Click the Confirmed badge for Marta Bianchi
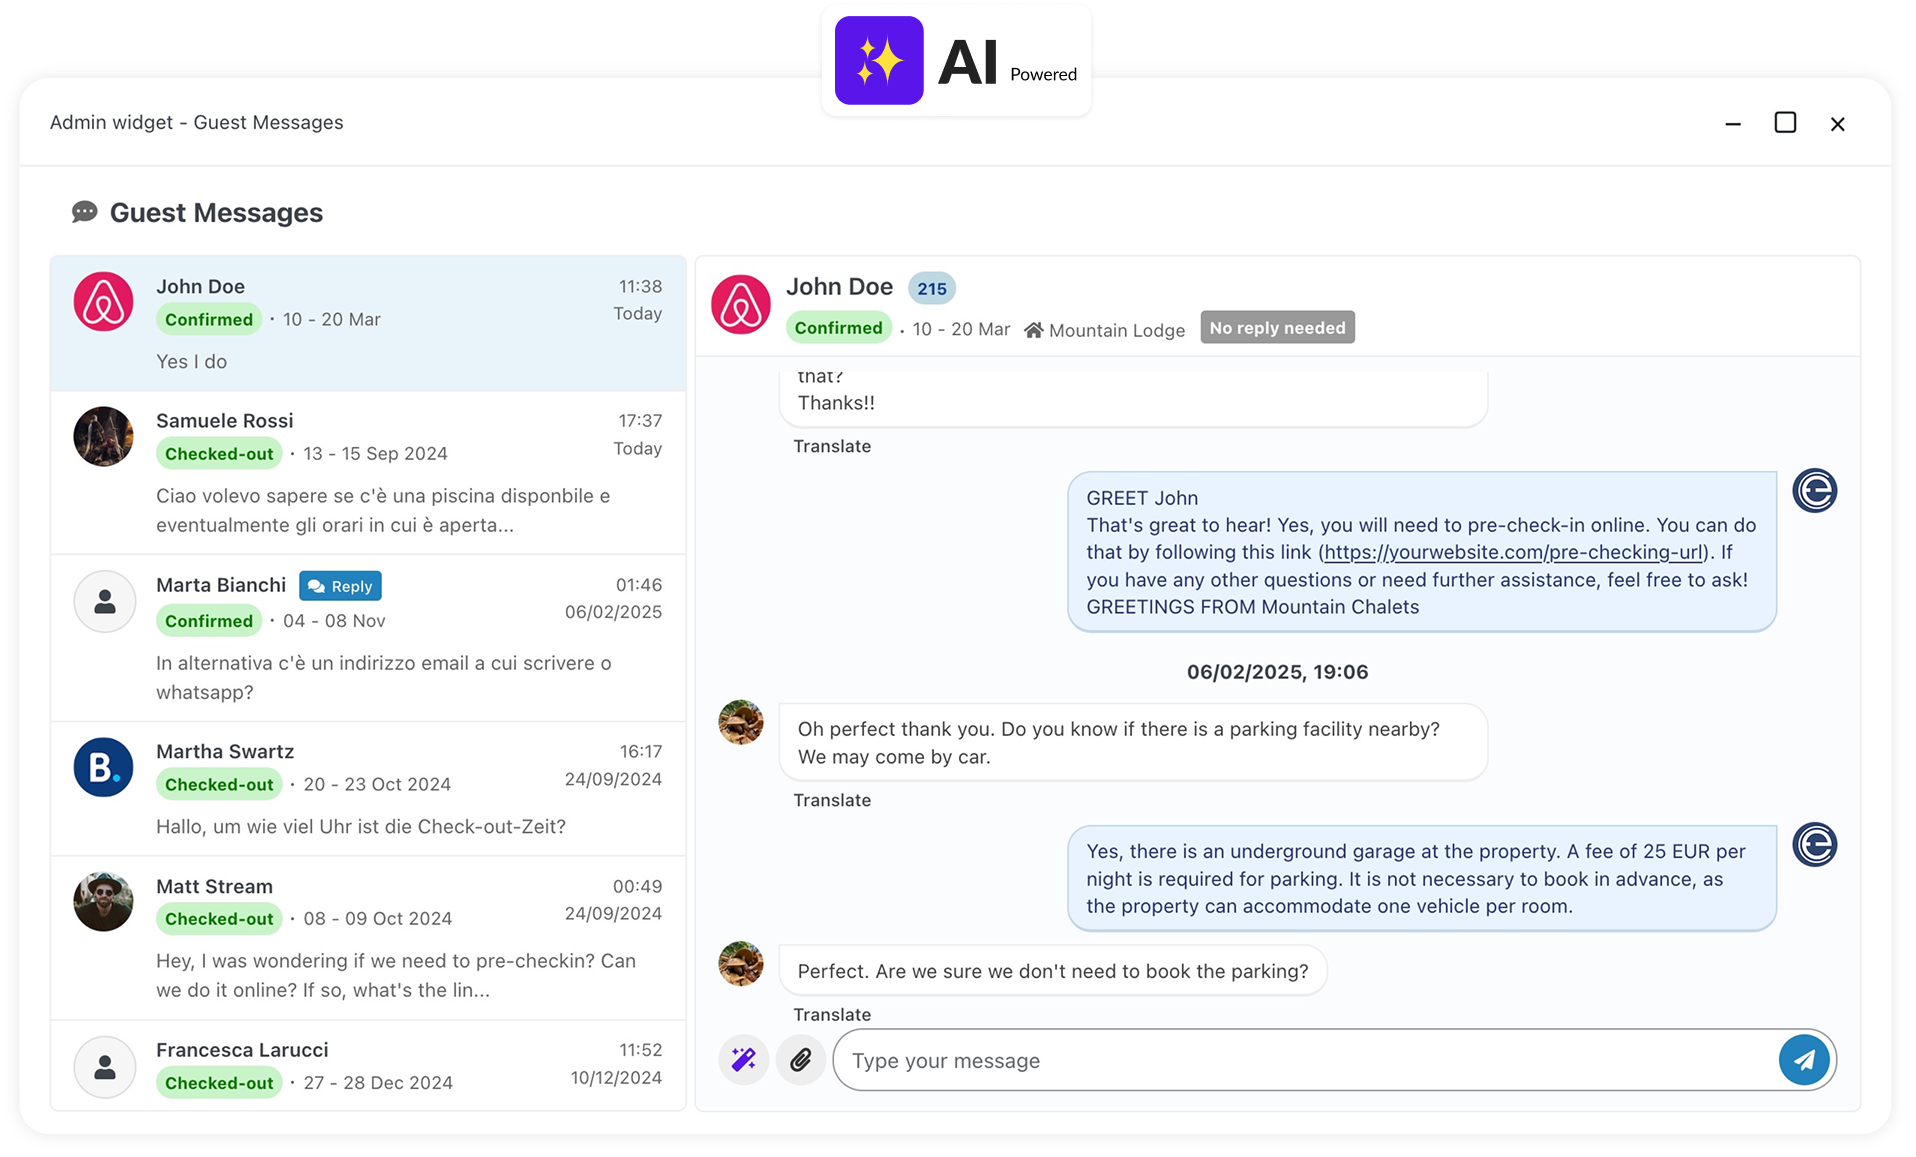Viewport: 1916px width, 1157px height. [x=209, y=621]
